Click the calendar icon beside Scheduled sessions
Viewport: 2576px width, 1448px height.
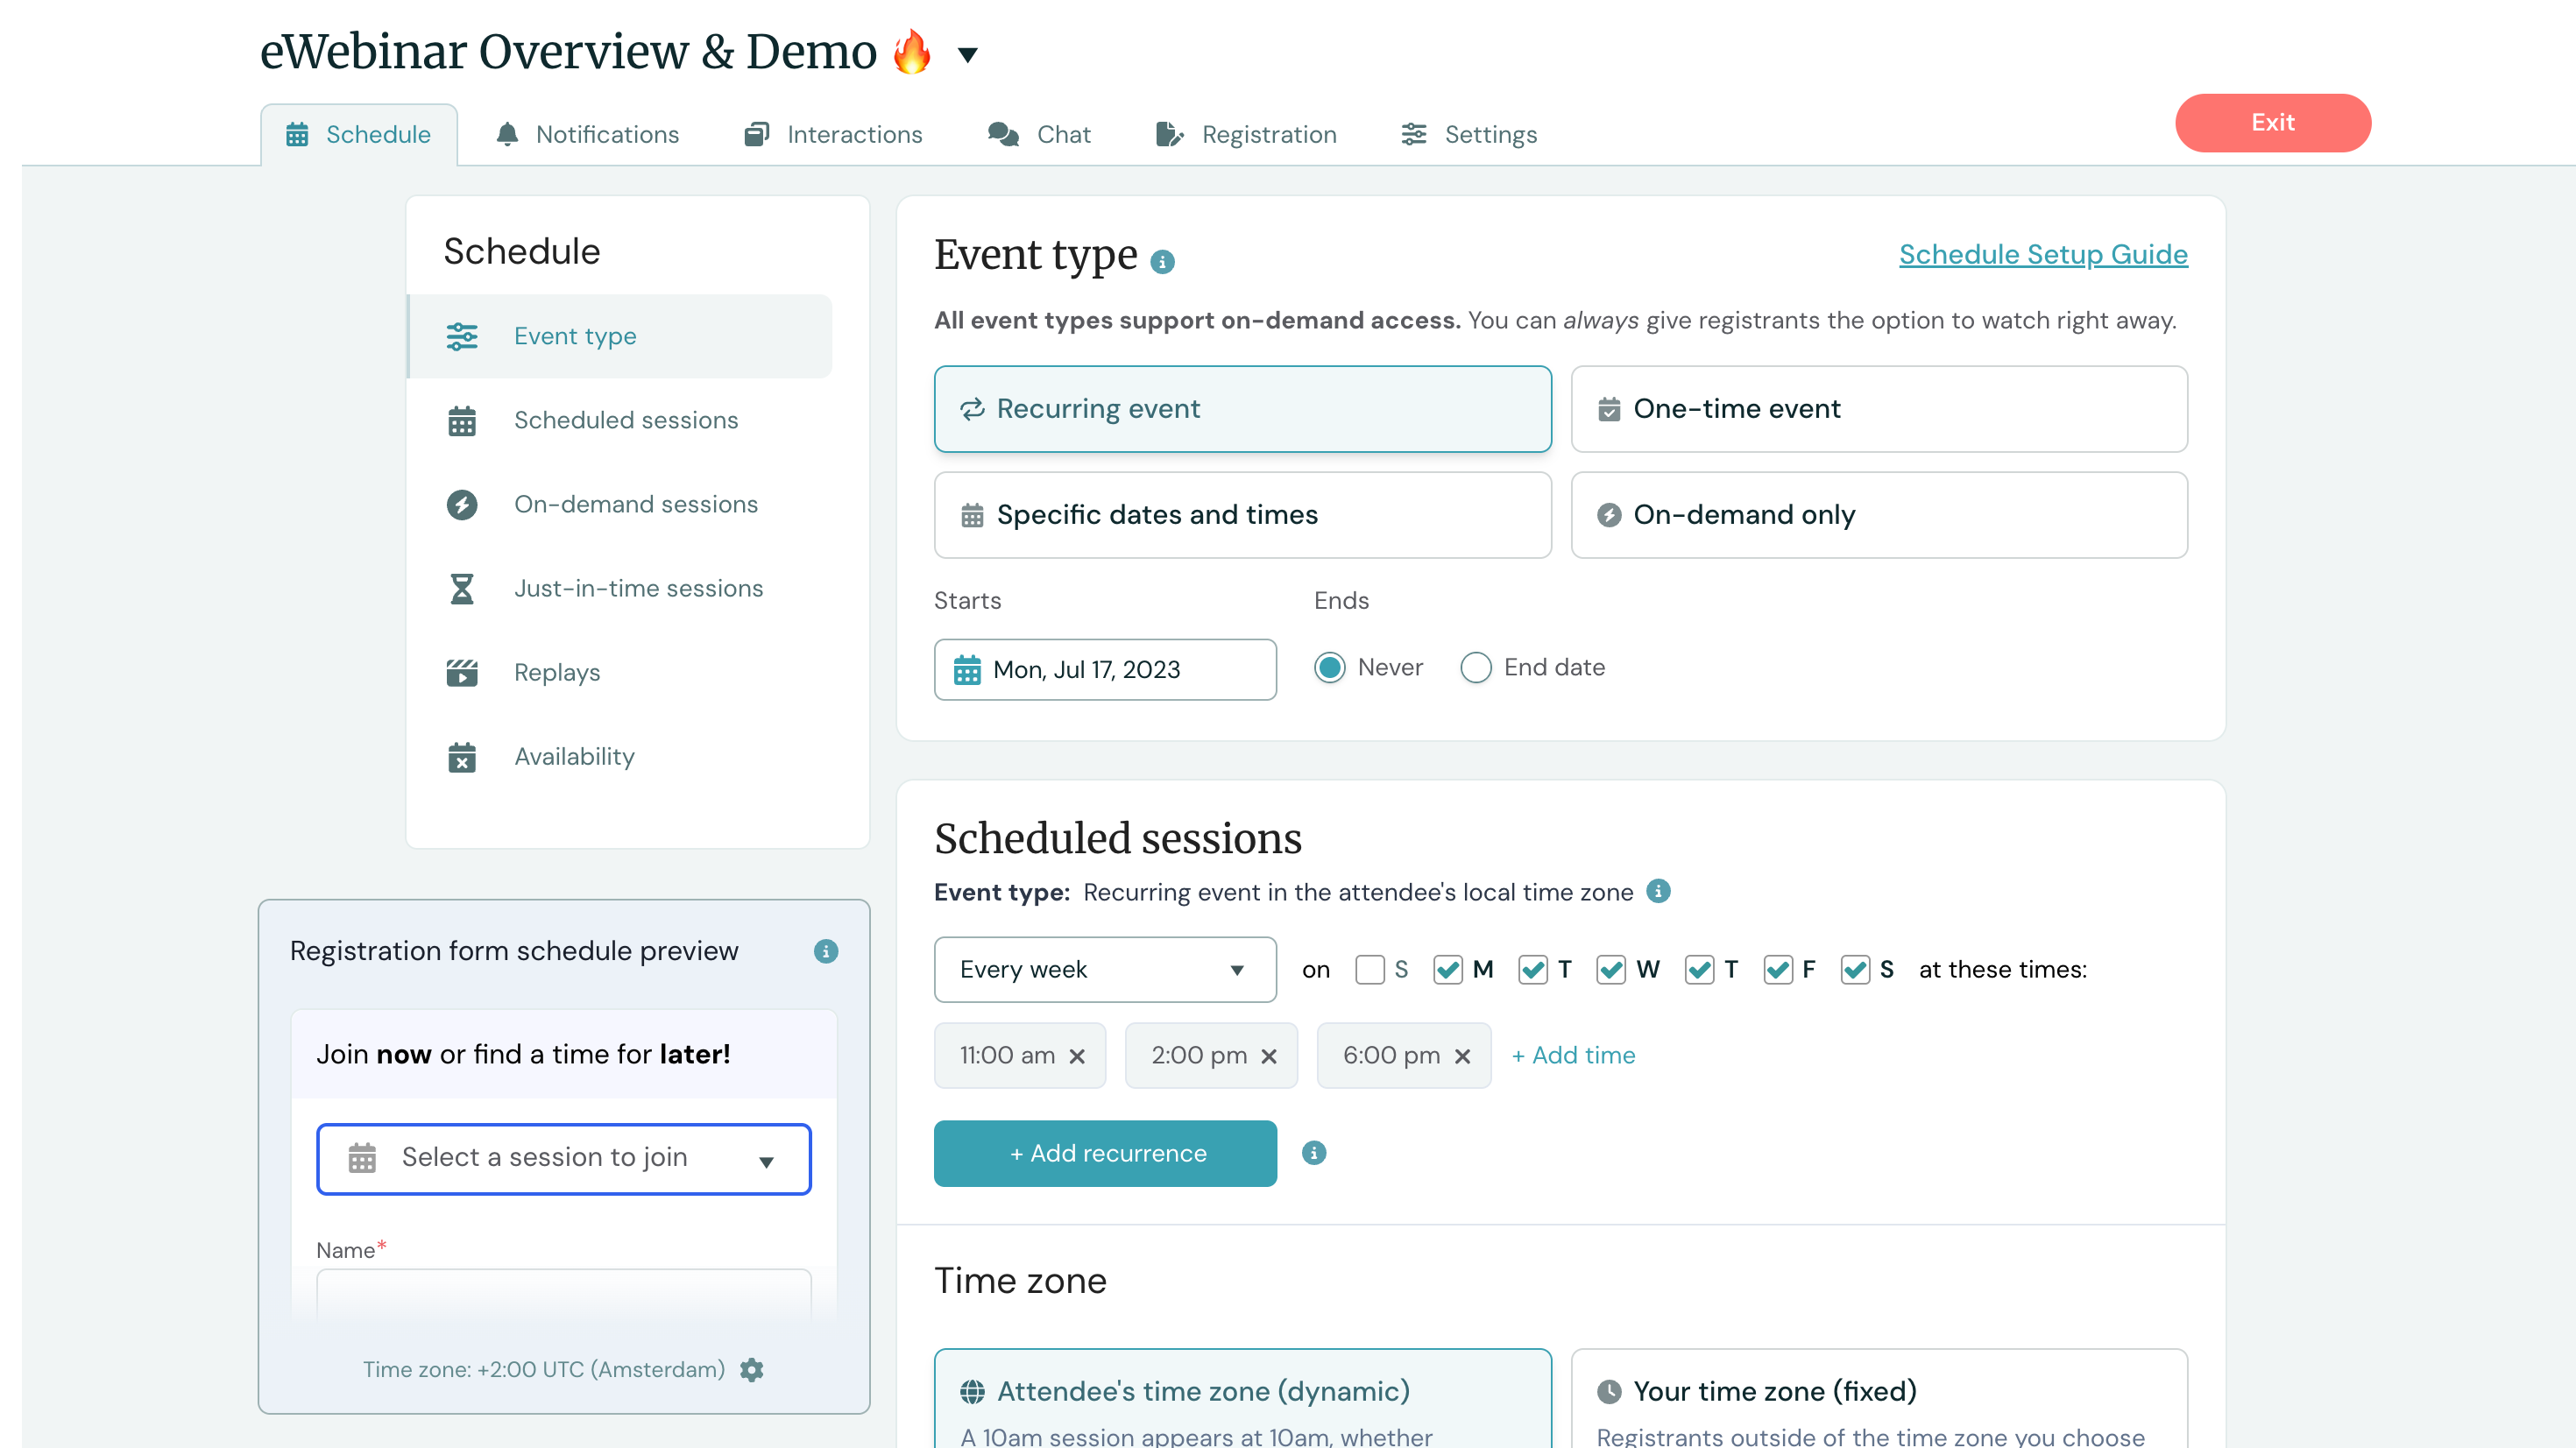[462, 421]
